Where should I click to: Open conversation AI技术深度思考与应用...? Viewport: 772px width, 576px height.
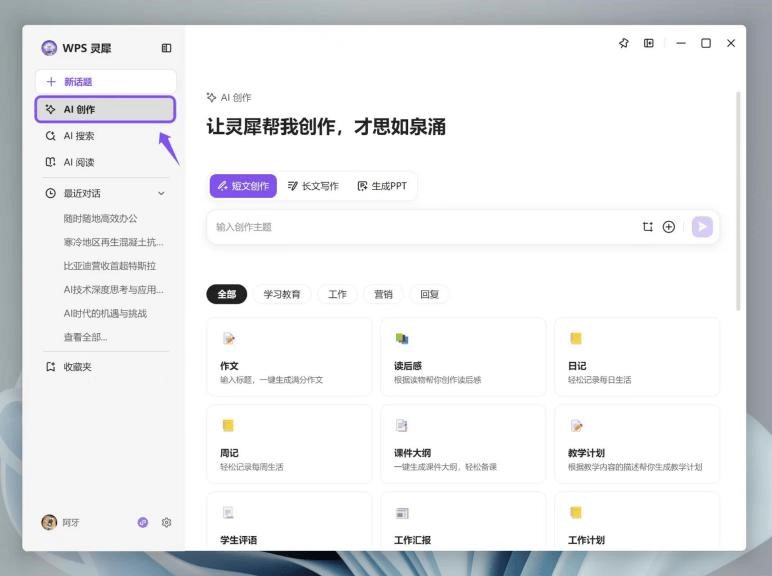point(113,289)
